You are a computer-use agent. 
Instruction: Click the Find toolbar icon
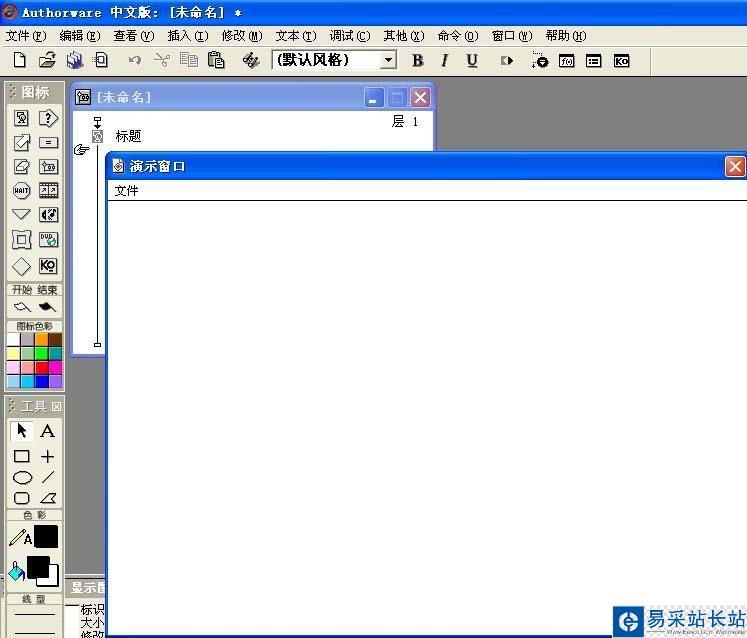(x=251, y=61)
